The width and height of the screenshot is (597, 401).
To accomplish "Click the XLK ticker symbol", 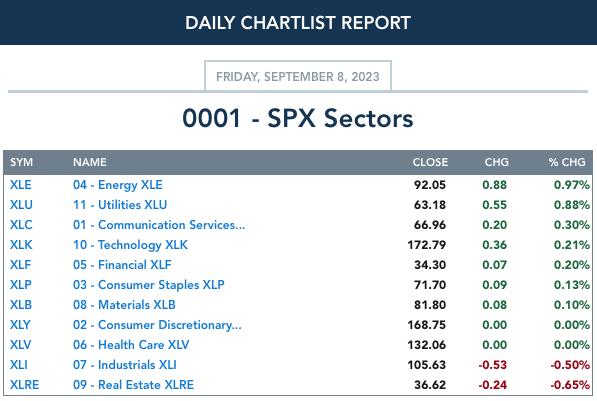I will coord(21,245).
